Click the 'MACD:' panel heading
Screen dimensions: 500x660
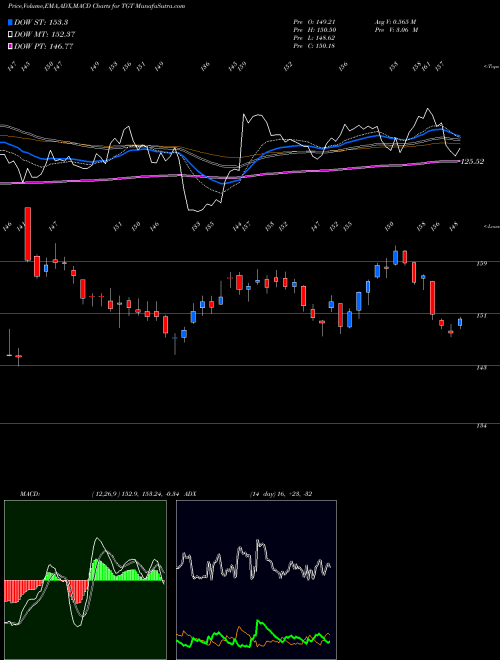click(29, 493)
